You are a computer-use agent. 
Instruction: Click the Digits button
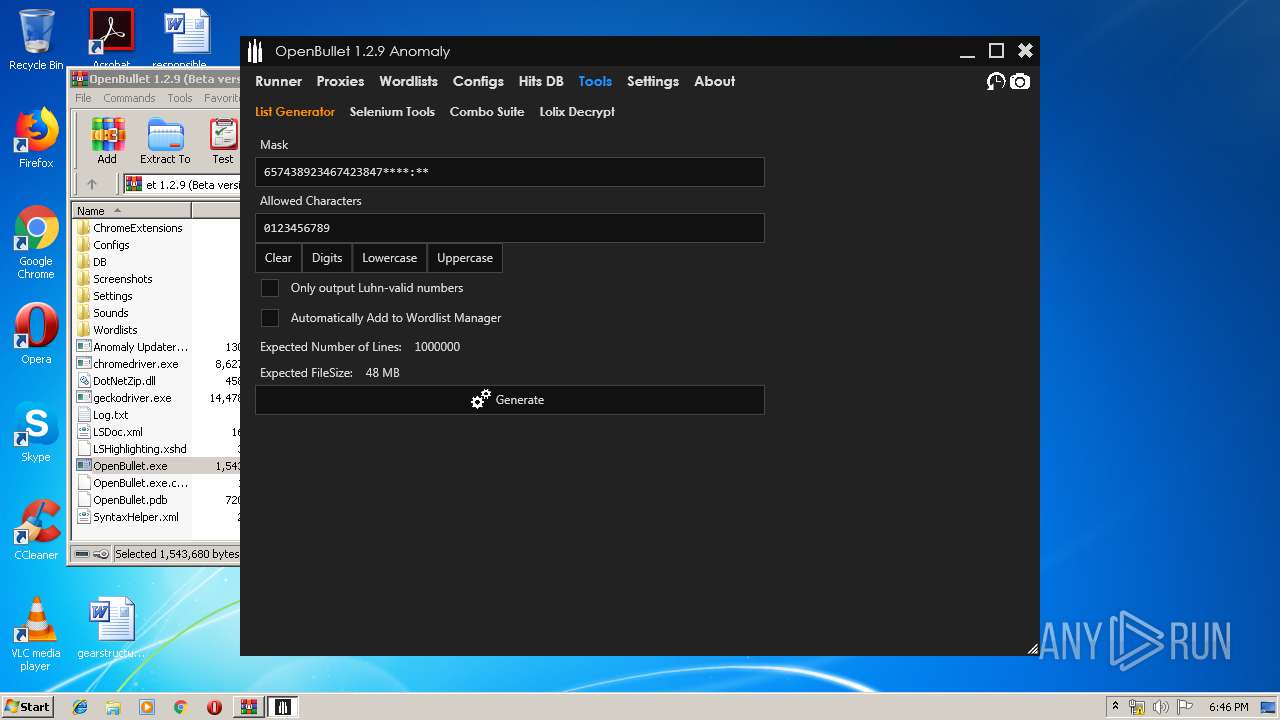327,258
